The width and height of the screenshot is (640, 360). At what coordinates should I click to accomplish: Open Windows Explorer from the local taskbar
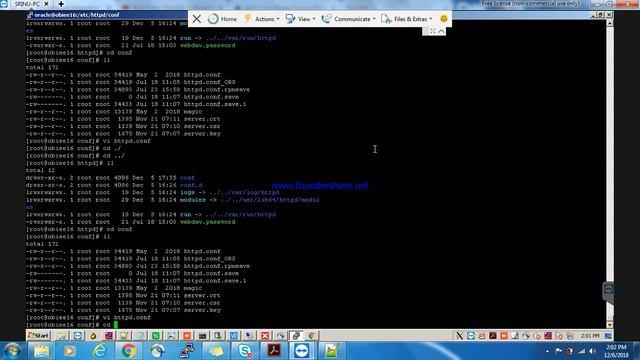click(41, 351)
